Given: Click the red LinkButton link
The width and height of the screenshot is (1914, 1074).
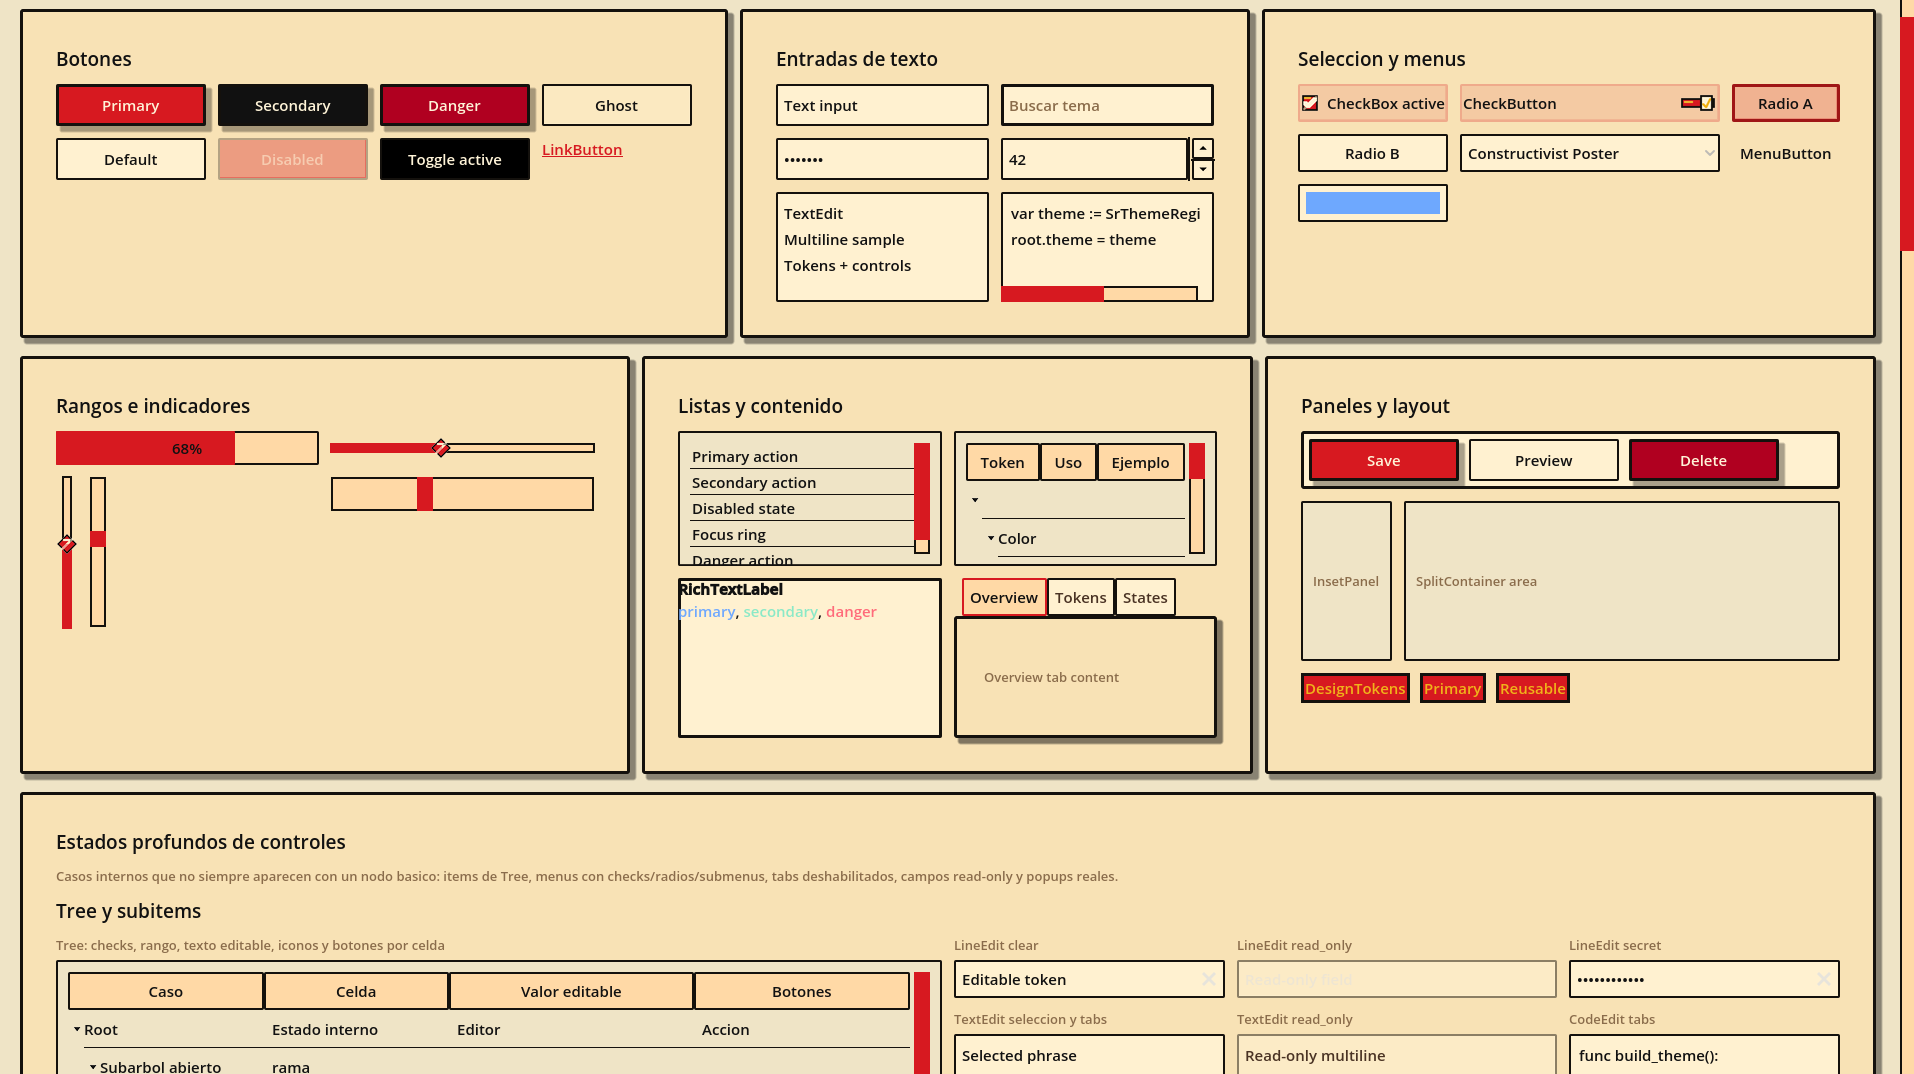Looking at the screenshot, I should tap(582, 149).
